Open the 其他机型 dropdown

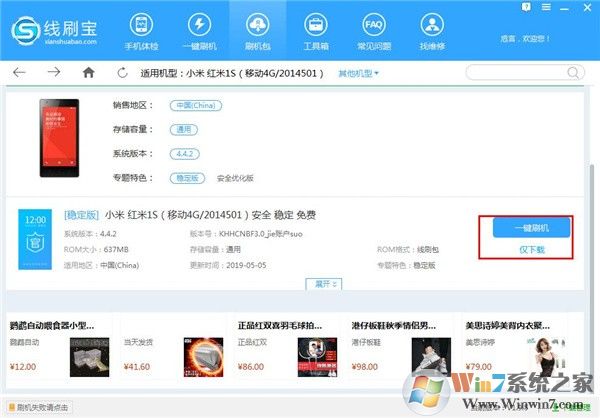pyautogui.click(x=358, y=73)
